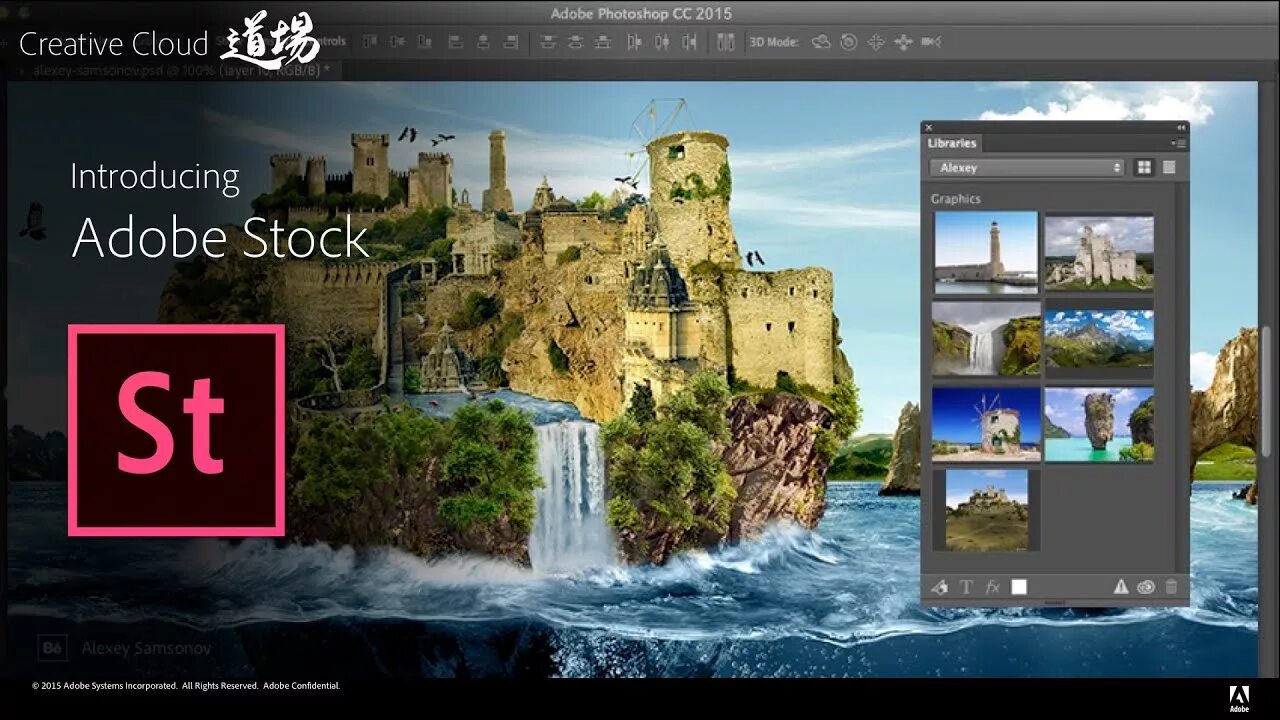Select the sea rock island thumbnail
This screenshot has height=720, width=1280.
click(1099, 424)
